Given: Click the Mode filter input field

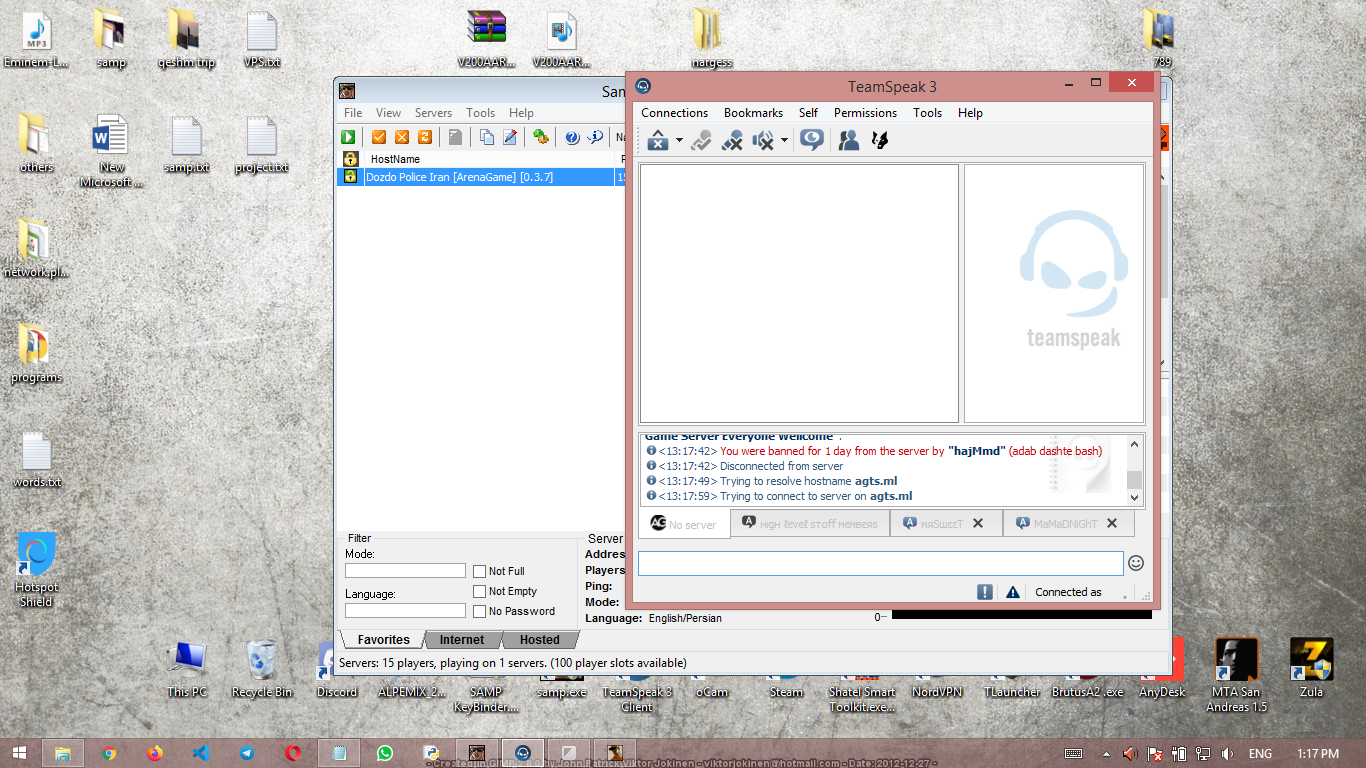Looking at the screenshot, I should (405, 571).
